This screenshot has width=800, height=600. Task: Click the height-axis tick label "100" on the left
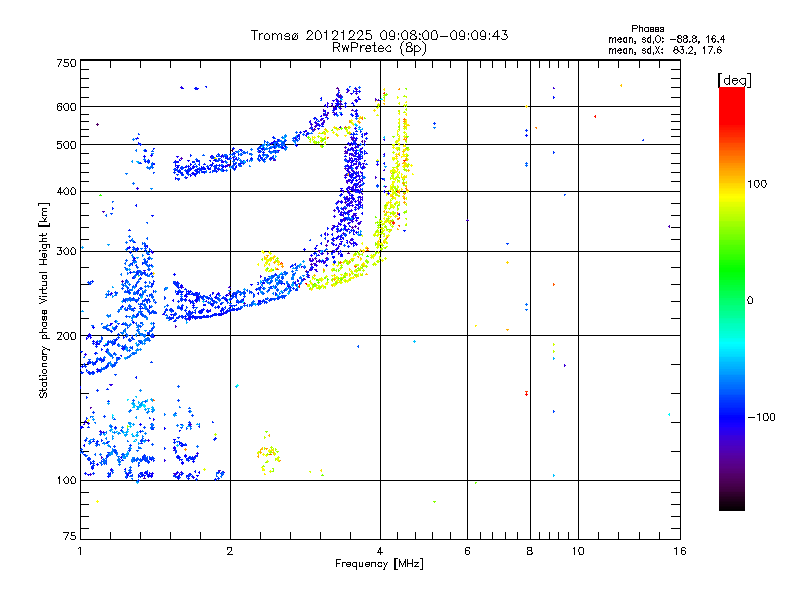coord(66,480)
